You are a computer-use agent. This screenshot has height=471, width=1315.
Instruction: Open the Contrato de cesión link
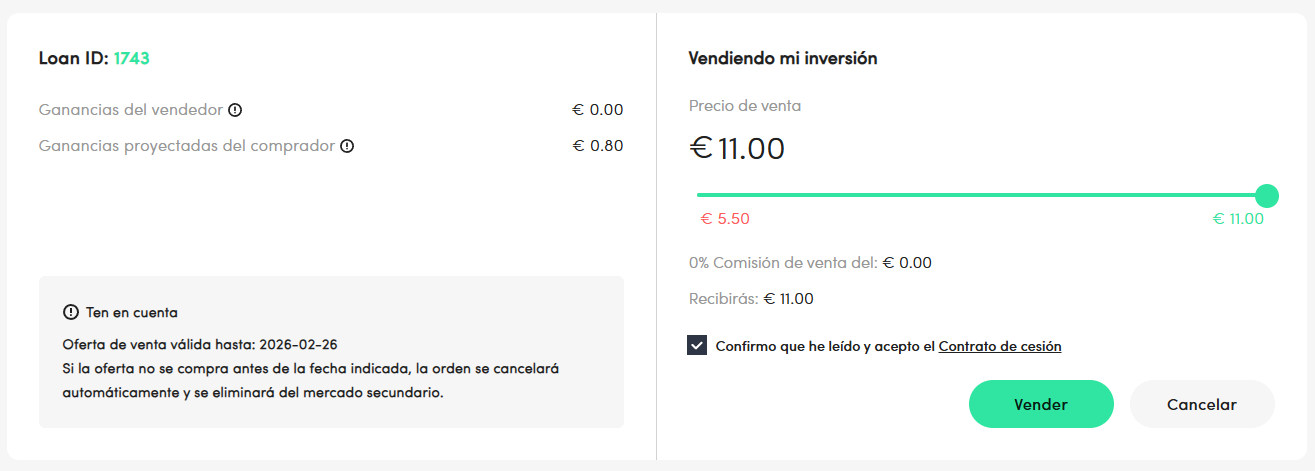click(999, 347)
